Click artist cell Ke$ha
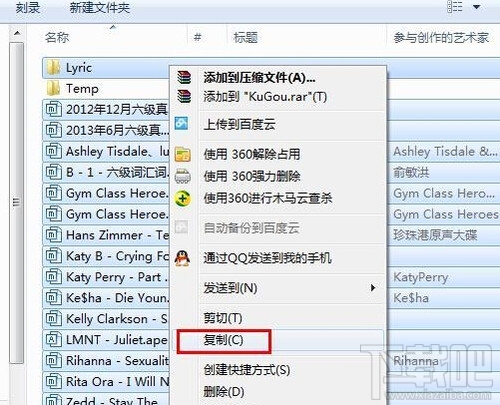The image size is (500, 405). pos(411,298)
